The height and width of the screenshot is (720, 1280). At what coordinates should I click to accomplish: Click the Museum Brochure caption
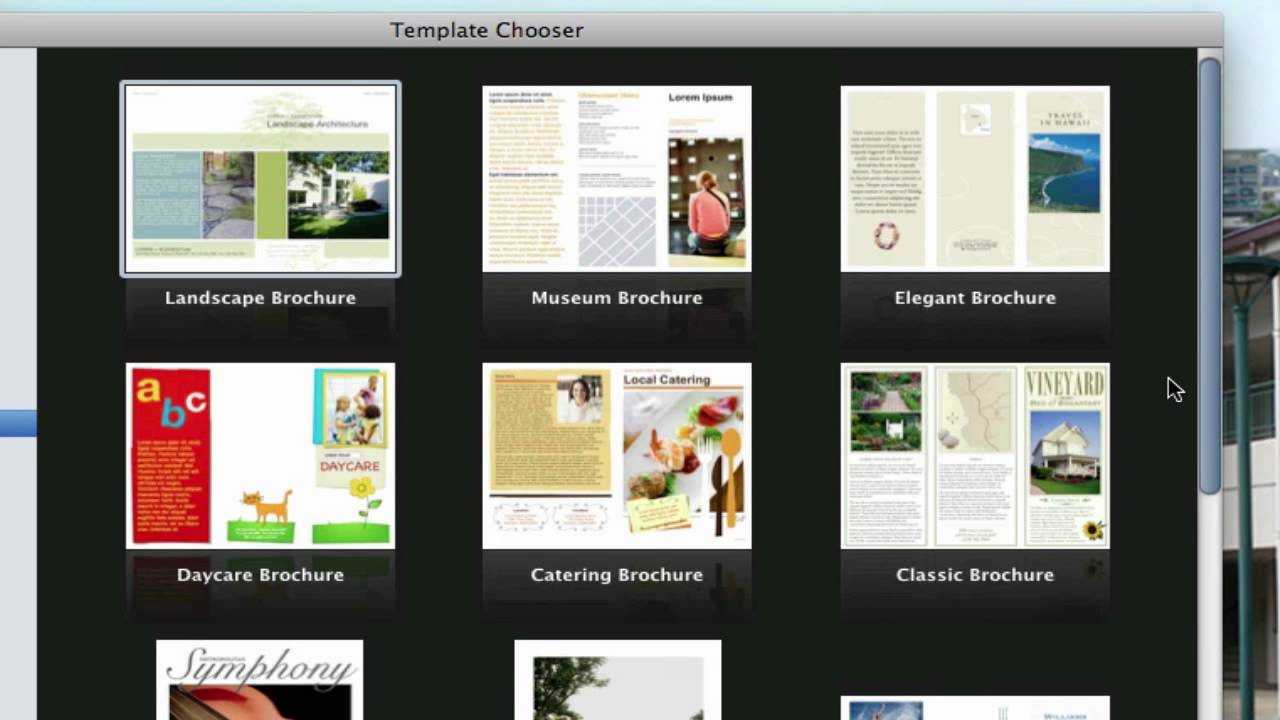[x=617, y=298]
